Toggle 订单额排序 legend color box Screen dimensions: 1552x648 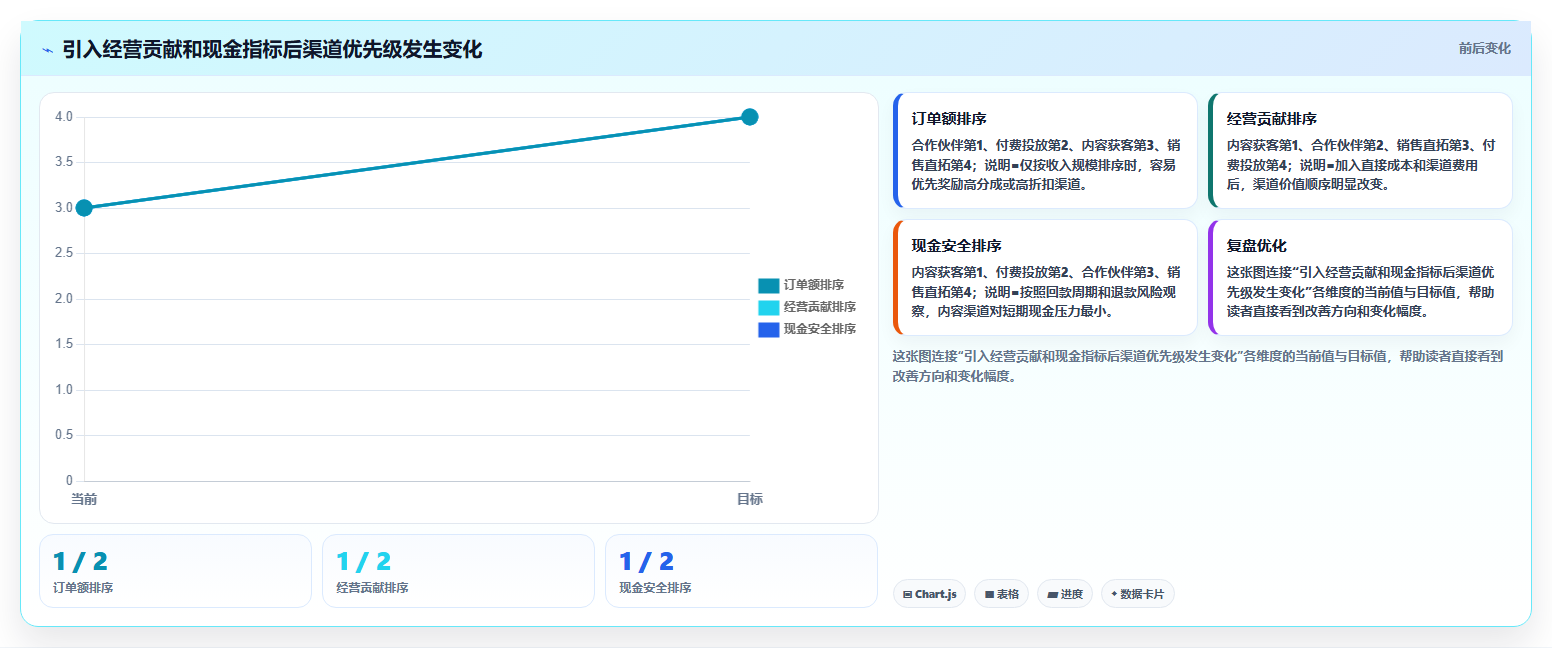[x=768, y=285]
